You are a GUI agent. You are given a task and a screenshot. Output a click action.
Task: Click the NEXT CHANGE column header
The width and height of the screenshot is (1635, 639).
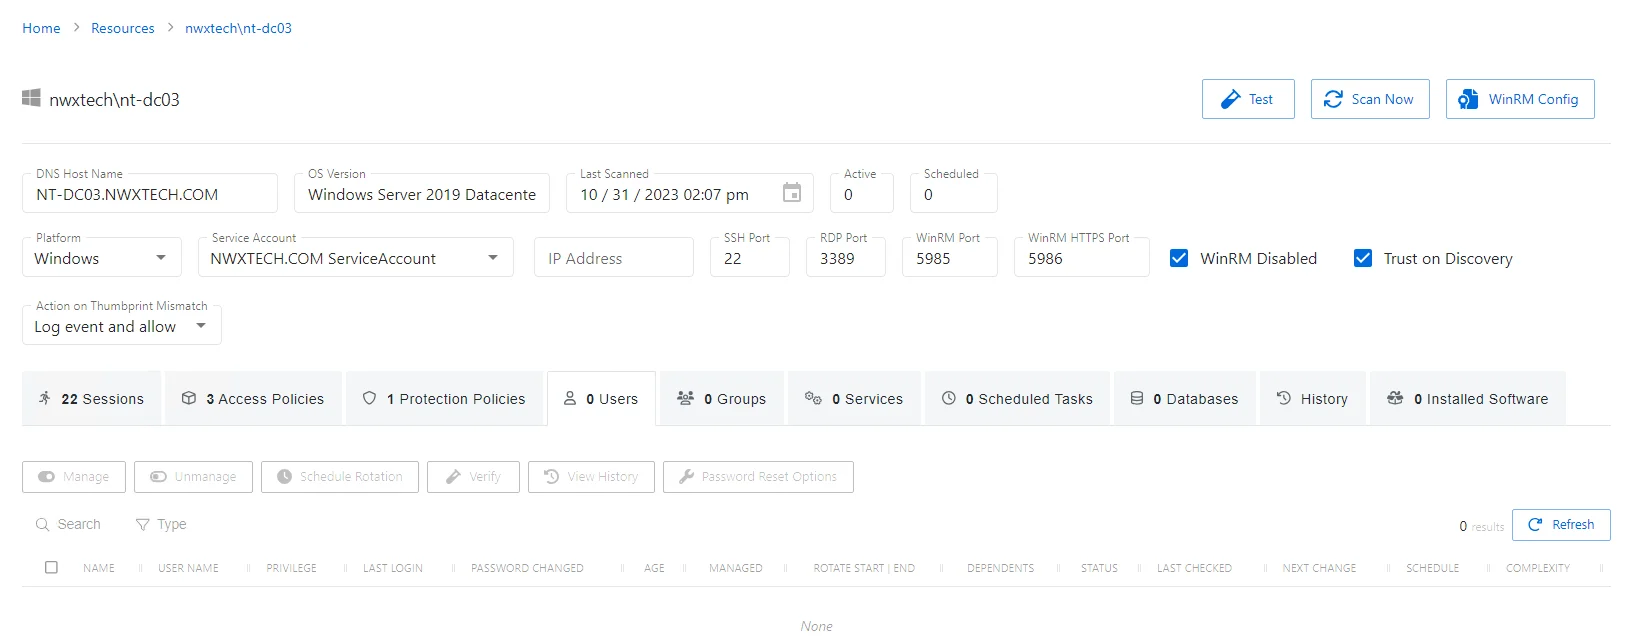pyautogui.click(x=1320, y=568)
